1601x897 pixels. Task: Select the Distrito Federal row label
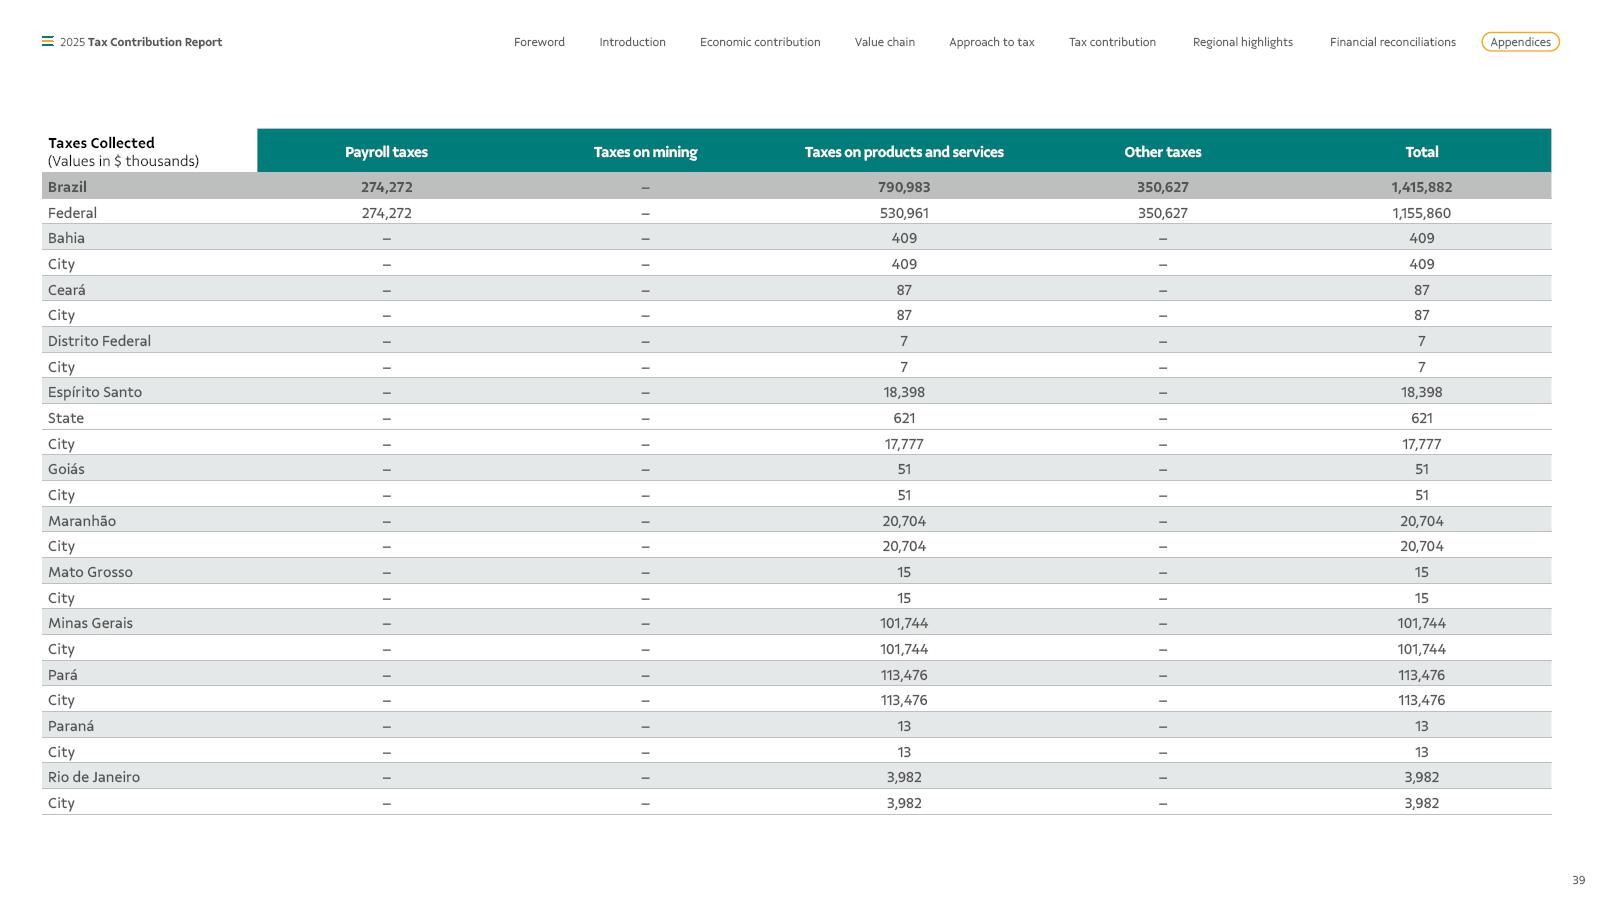[99, 341]
